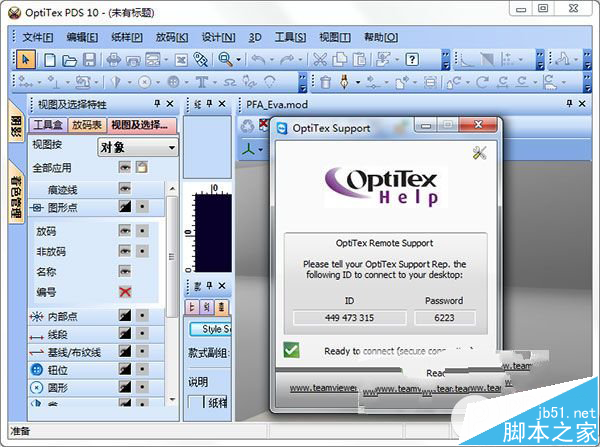Toggle eye visibility for 非放码
600x447 pixels.
[125, 251]
